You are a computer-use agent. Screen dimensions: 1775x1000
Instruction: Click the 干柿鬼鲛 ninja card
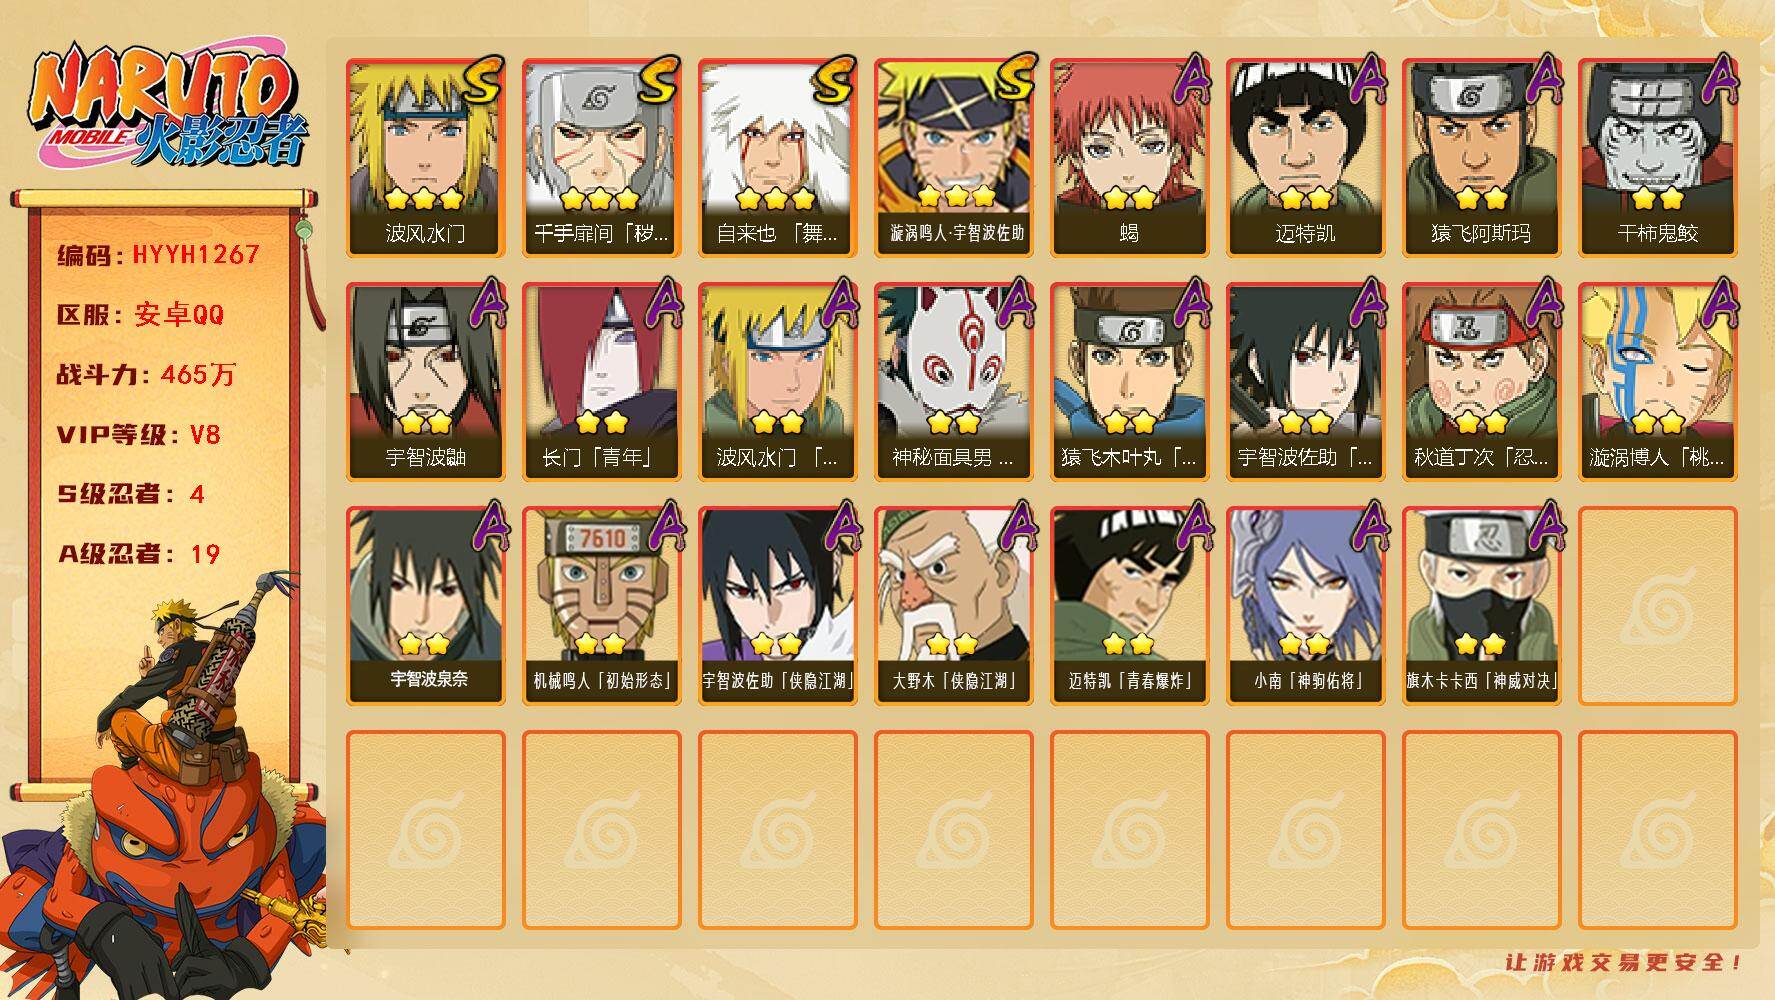(x=1658, y=158)
